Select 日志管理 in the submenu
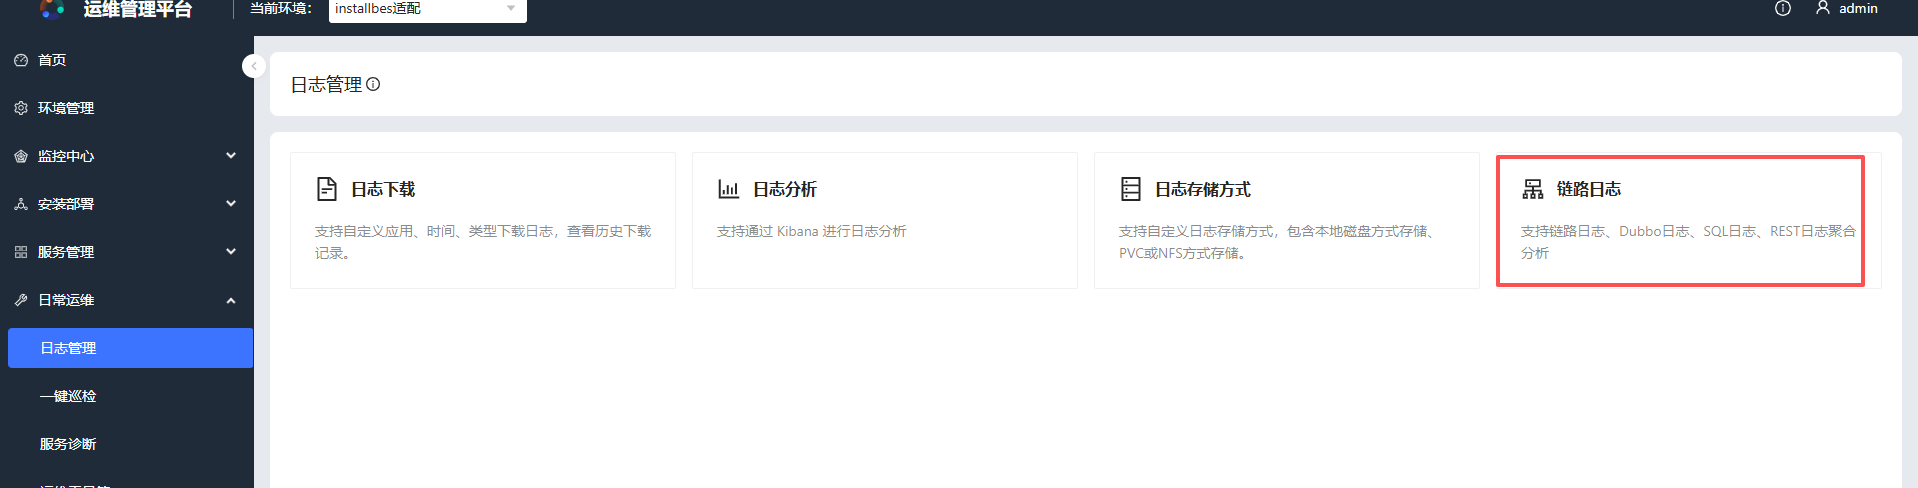This screenshot has height=488, width=1918. click(x=130, y=348)
